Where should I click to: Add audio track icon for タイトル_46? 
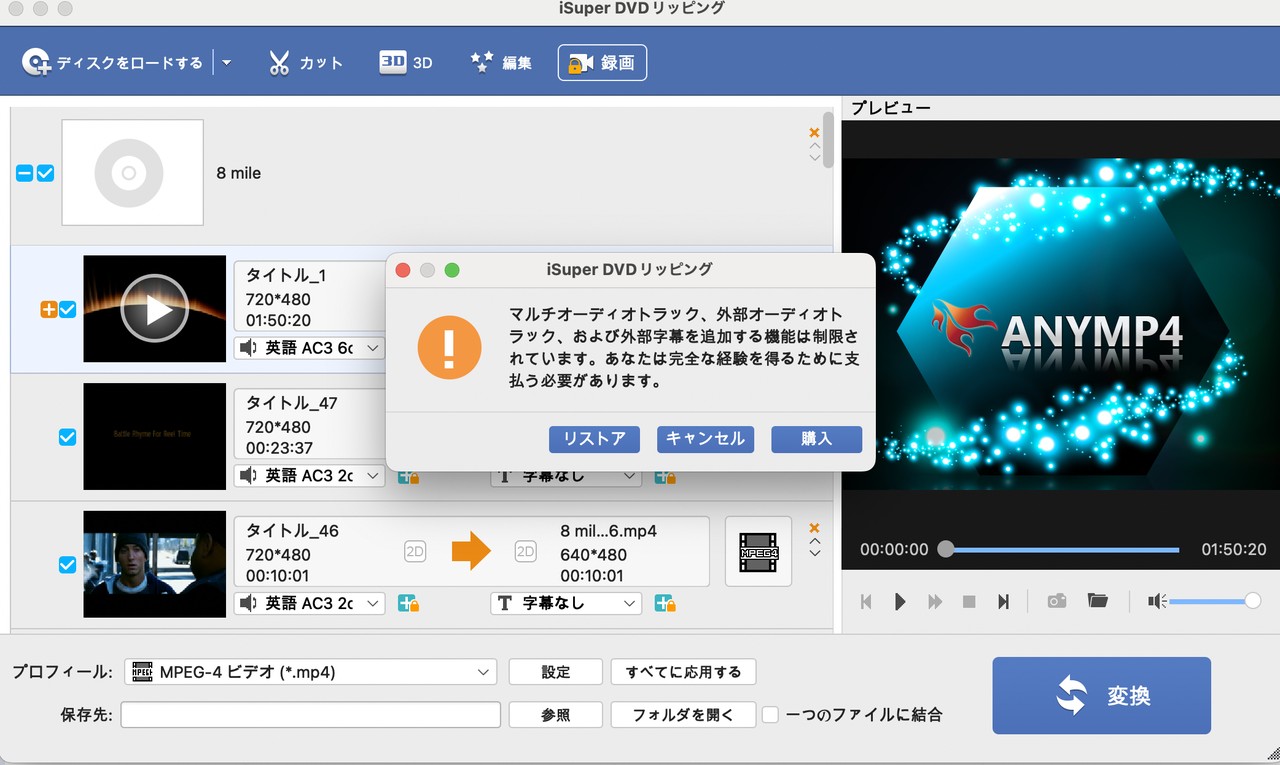(408, 604)
